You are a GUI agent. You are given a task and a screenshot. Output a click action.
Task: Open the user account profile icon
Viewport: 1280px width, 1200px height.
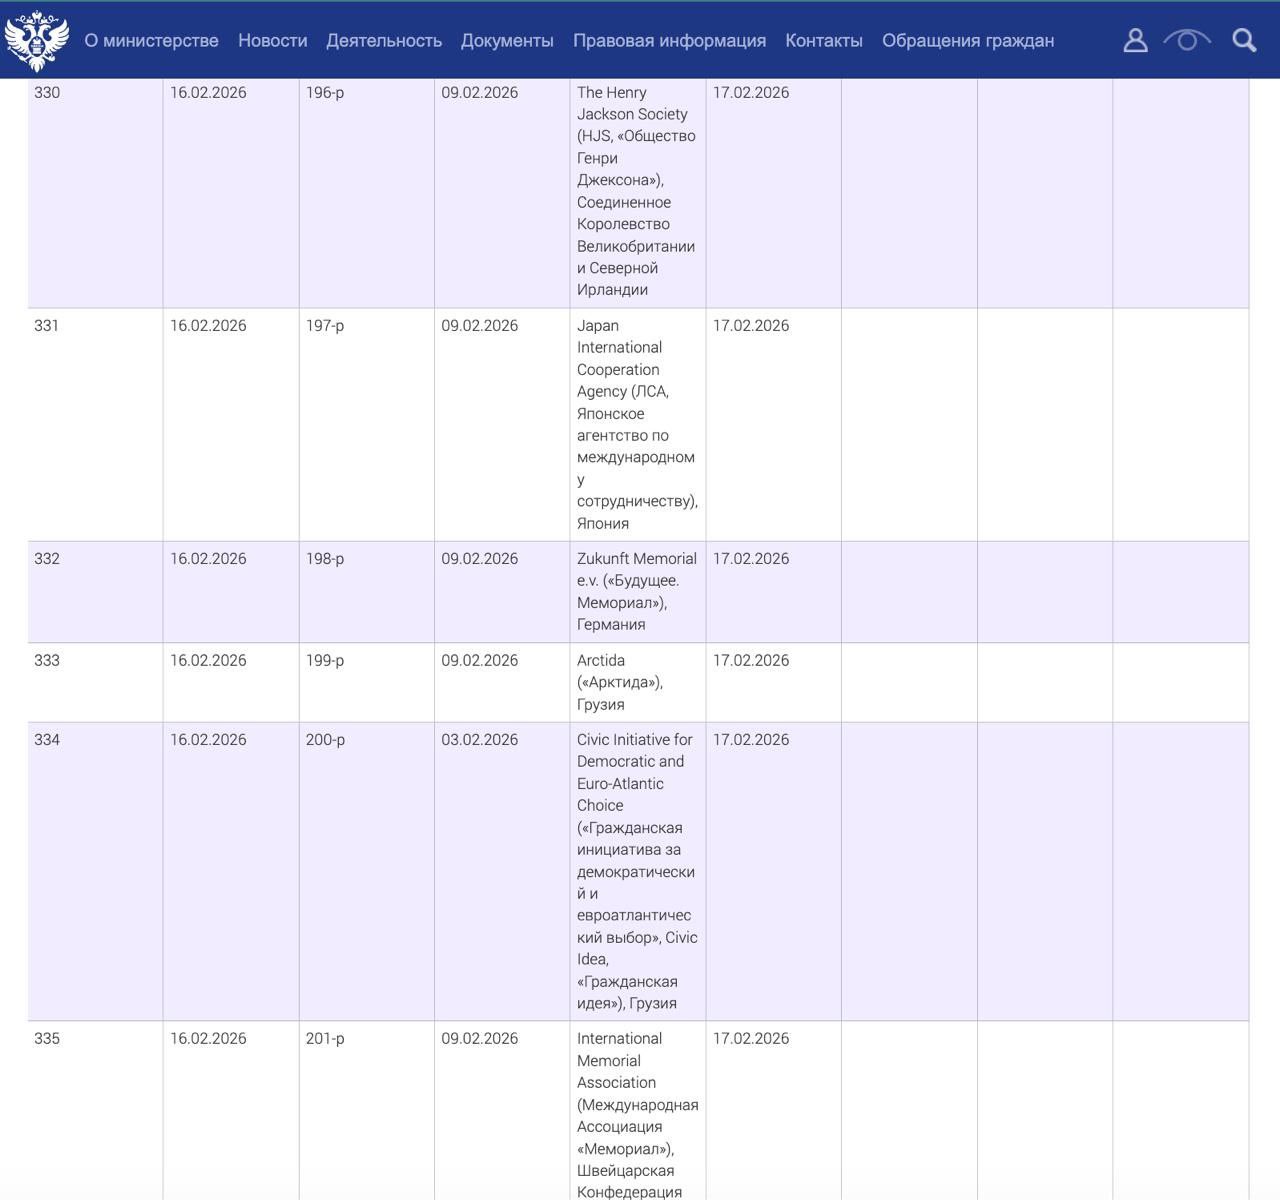(1135, 40)
